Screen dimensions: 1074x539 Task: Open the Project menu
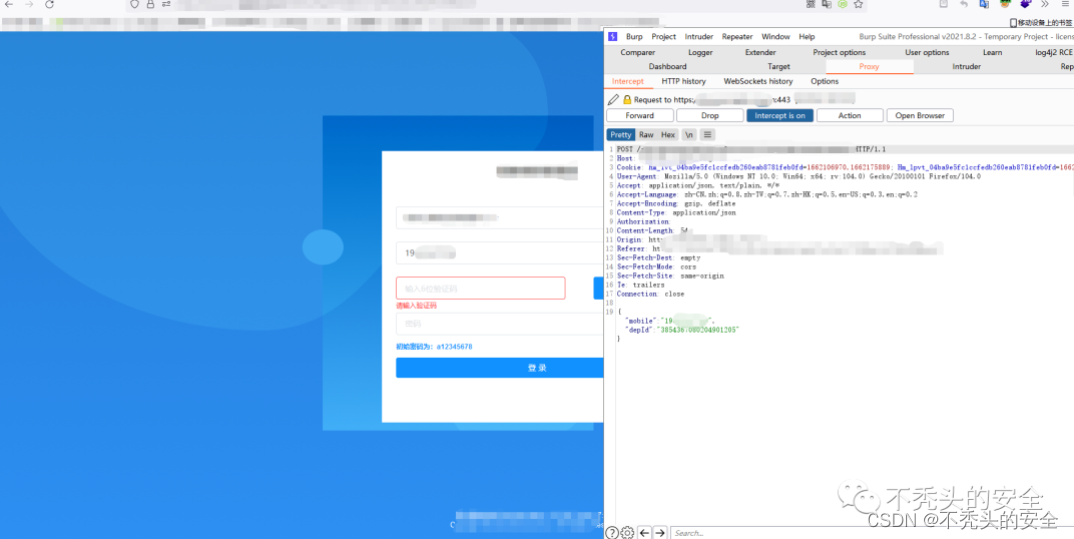click(x=663, y=37)
